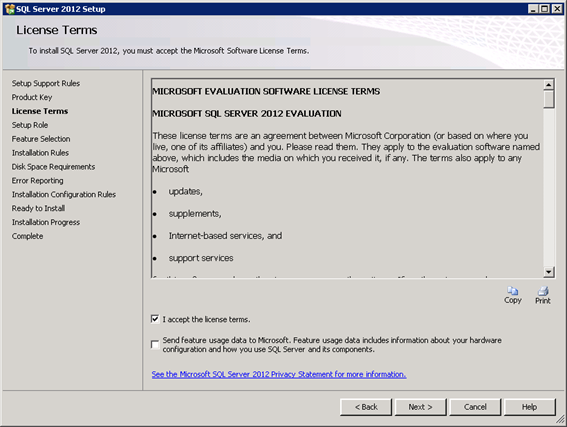The image size is (567, 427).
Task: Click the license text scroll up arrow
Action: (x=549, y=85)
